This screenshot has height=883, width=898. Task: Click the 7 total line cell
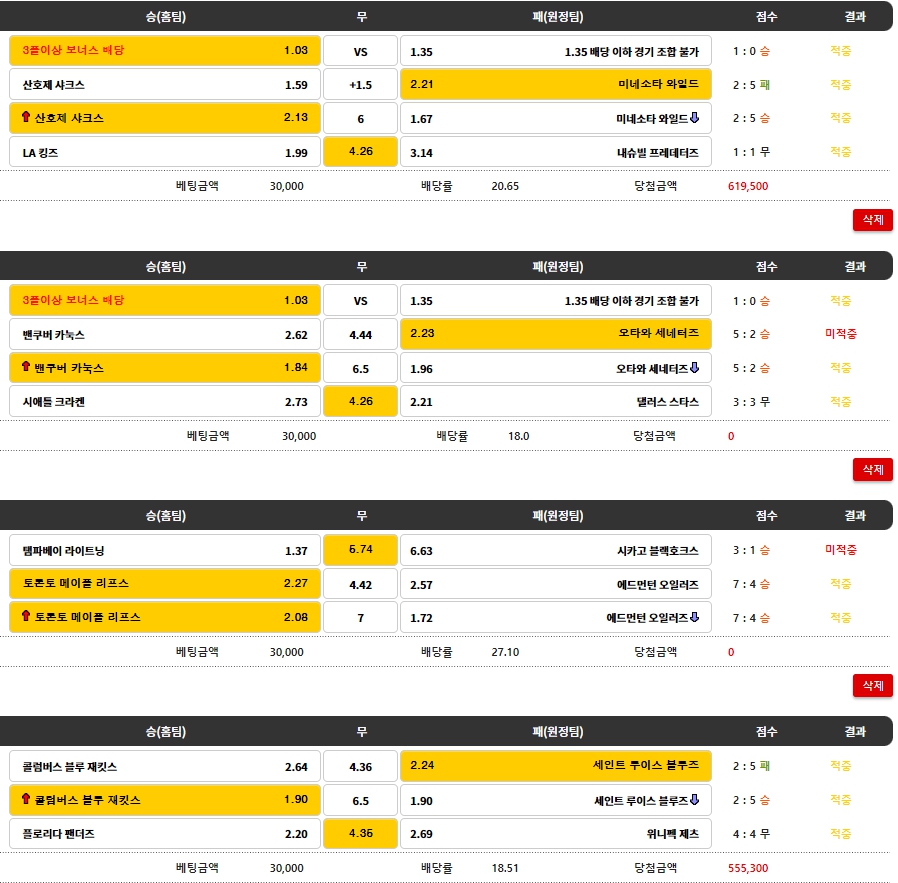click(x=360, y=618)
